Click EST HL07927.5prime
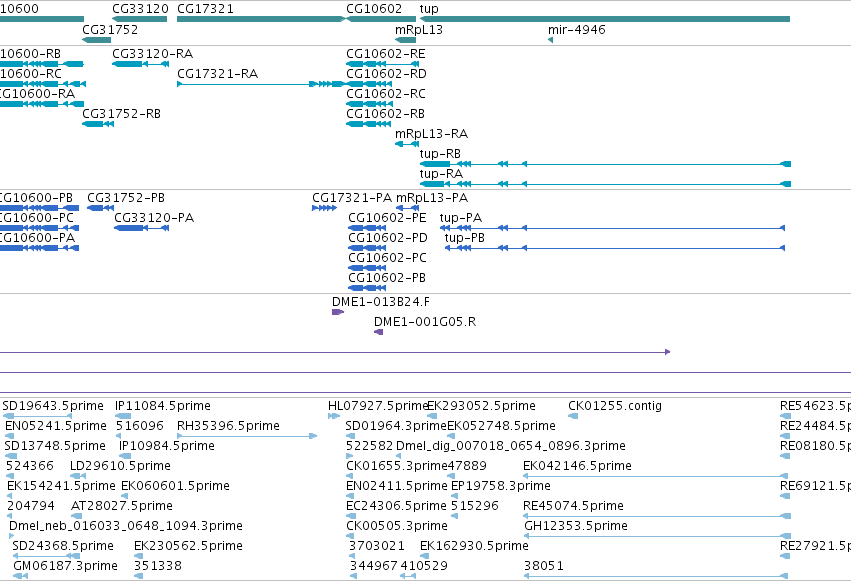The width and height of the screenshot is (851, 581). pos(378,406)
